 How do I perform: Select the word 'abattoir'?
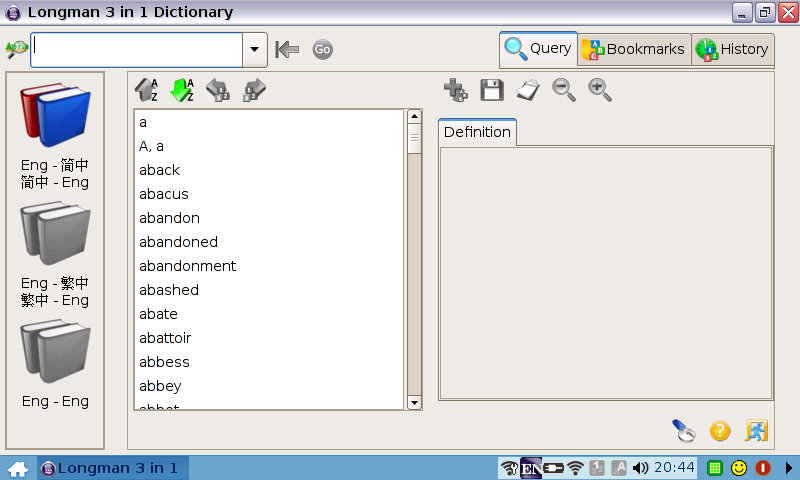click(269, 338)
